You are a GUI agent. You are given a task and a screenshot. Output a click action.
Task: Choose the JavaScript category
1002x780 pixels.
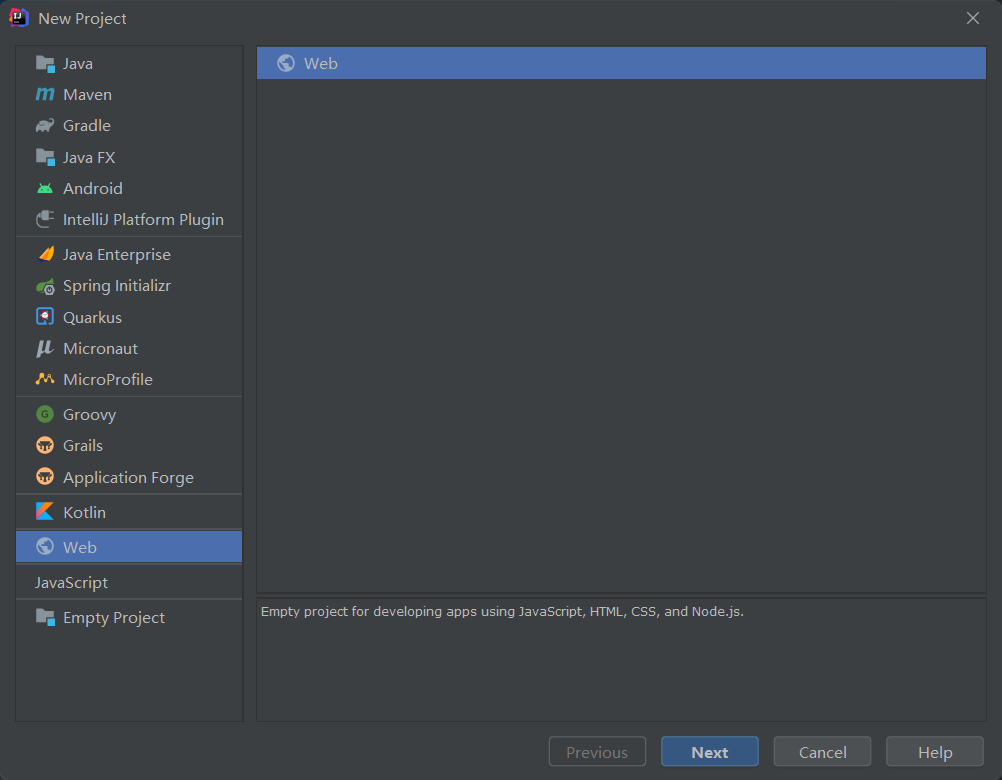(129, 582)
